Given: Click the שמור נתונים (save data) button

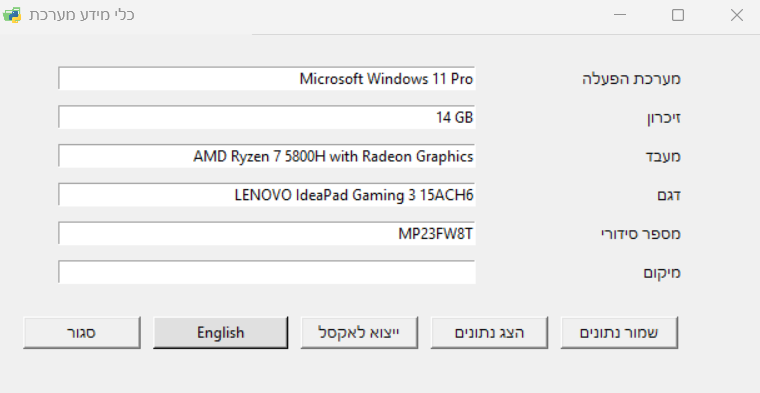Looking at the screenshot, I should tap(619, 333).
